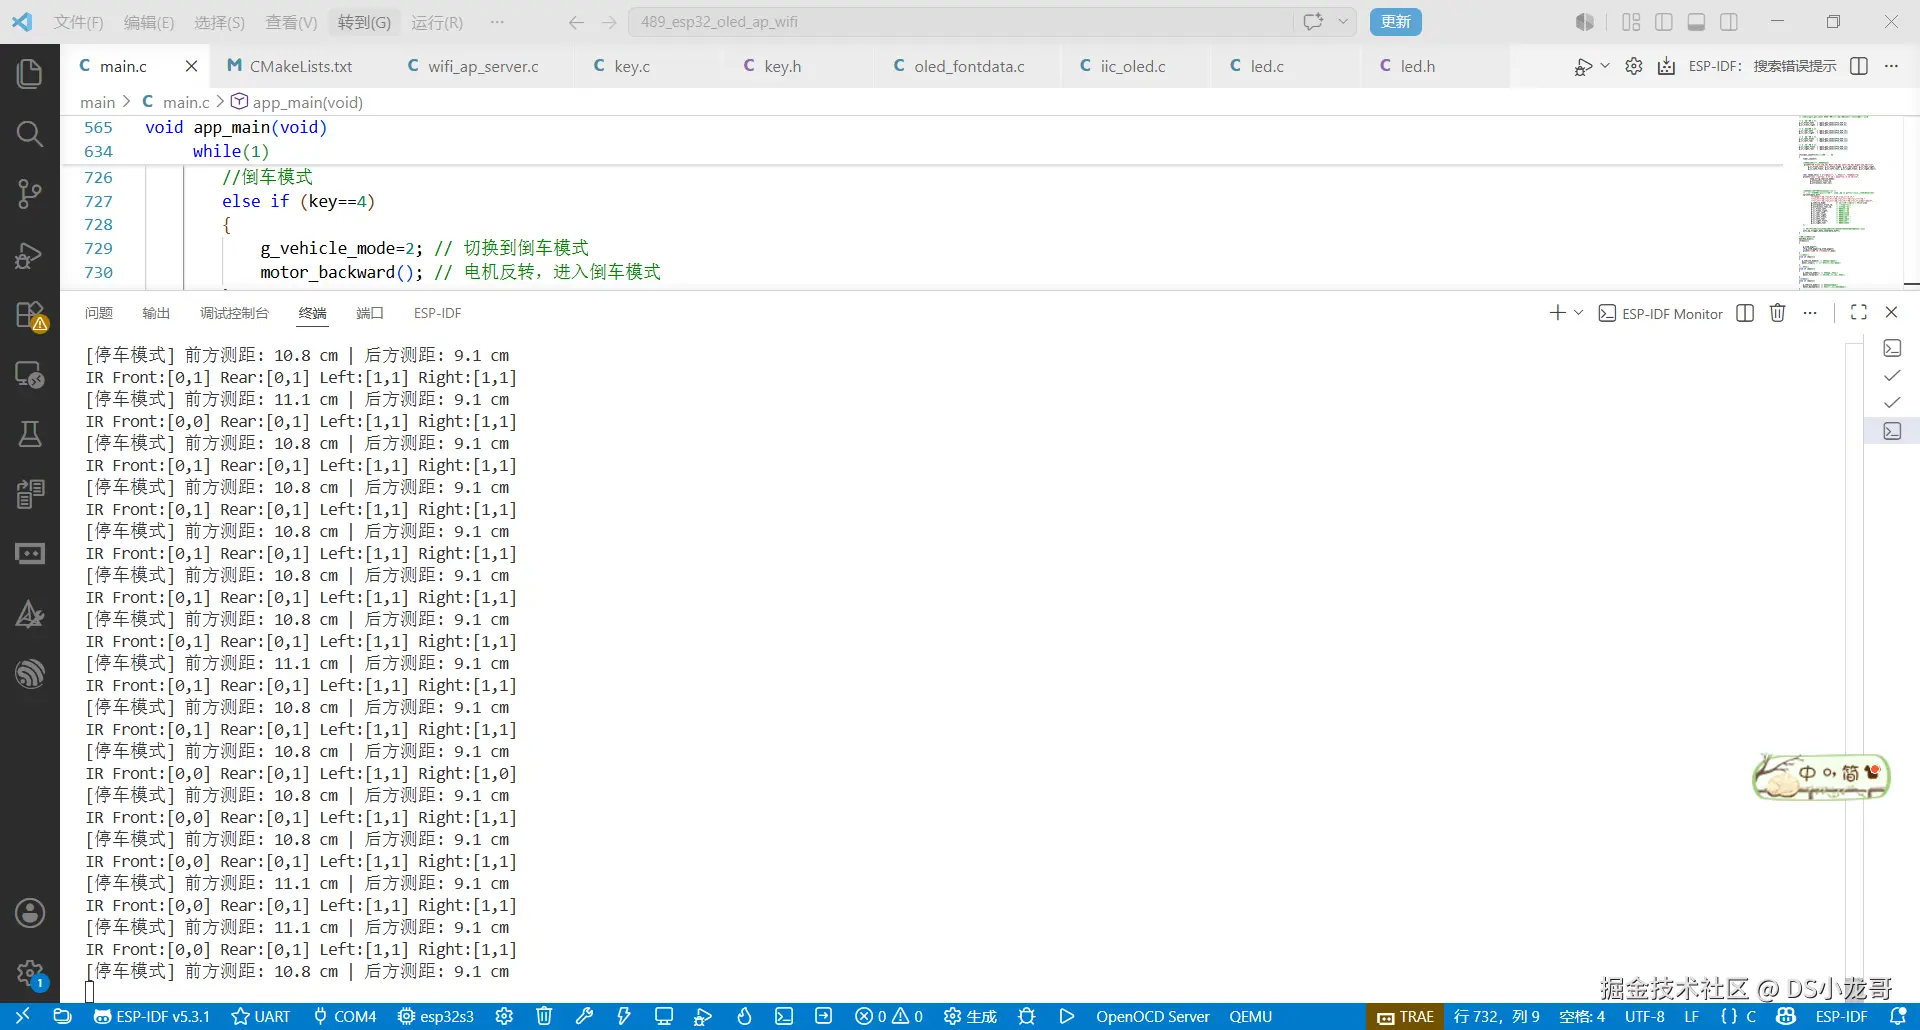Expand the new terminal launch profile dropdown
The width and height of the screenshot is (1920, 1030).
pos(1579,313)
